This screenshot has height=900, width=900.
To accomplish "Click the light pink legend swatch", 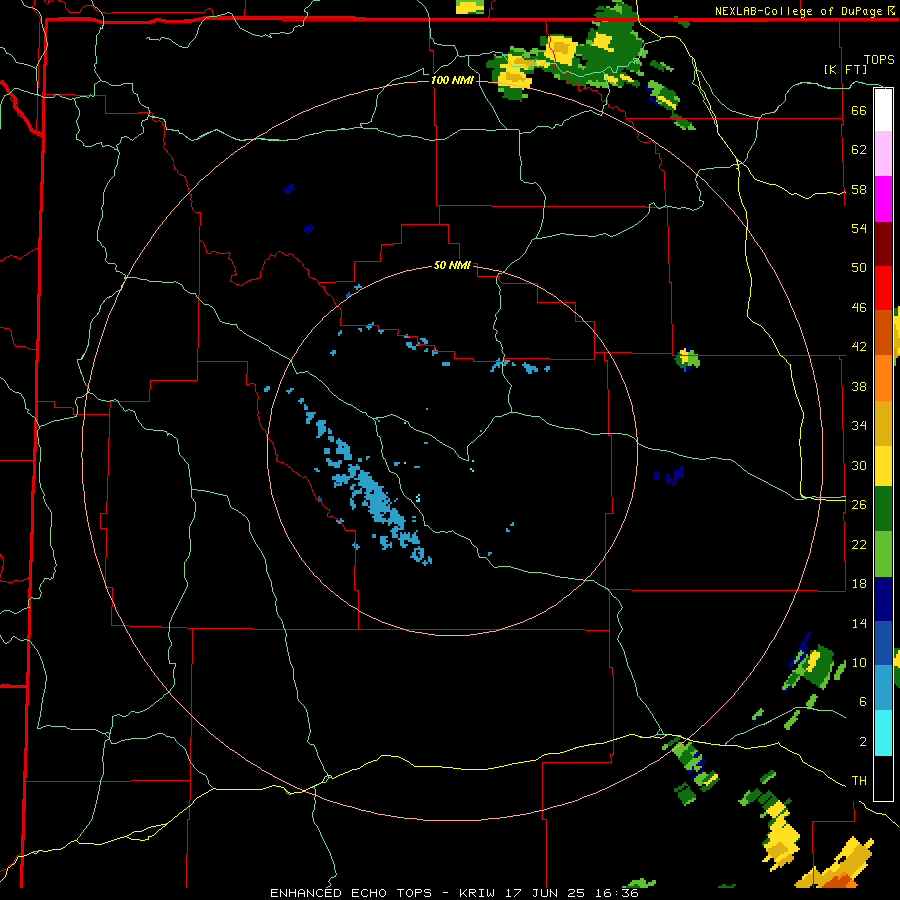I will tap(883, 153).
